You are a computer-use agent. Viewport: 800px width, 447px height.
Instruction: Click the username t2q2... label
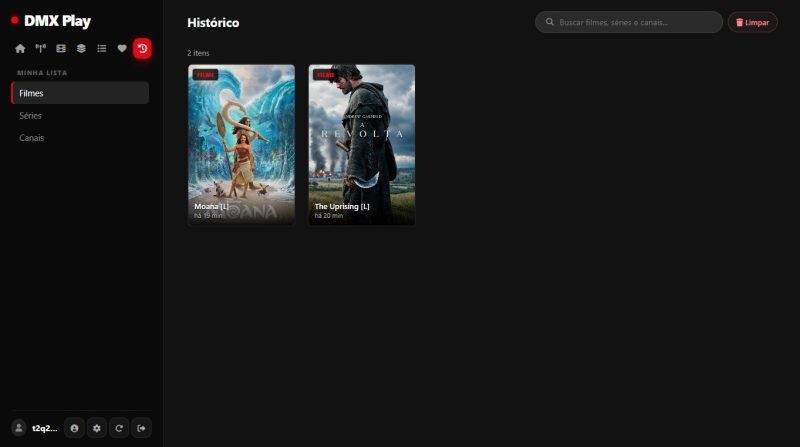(x=45, y=428)
